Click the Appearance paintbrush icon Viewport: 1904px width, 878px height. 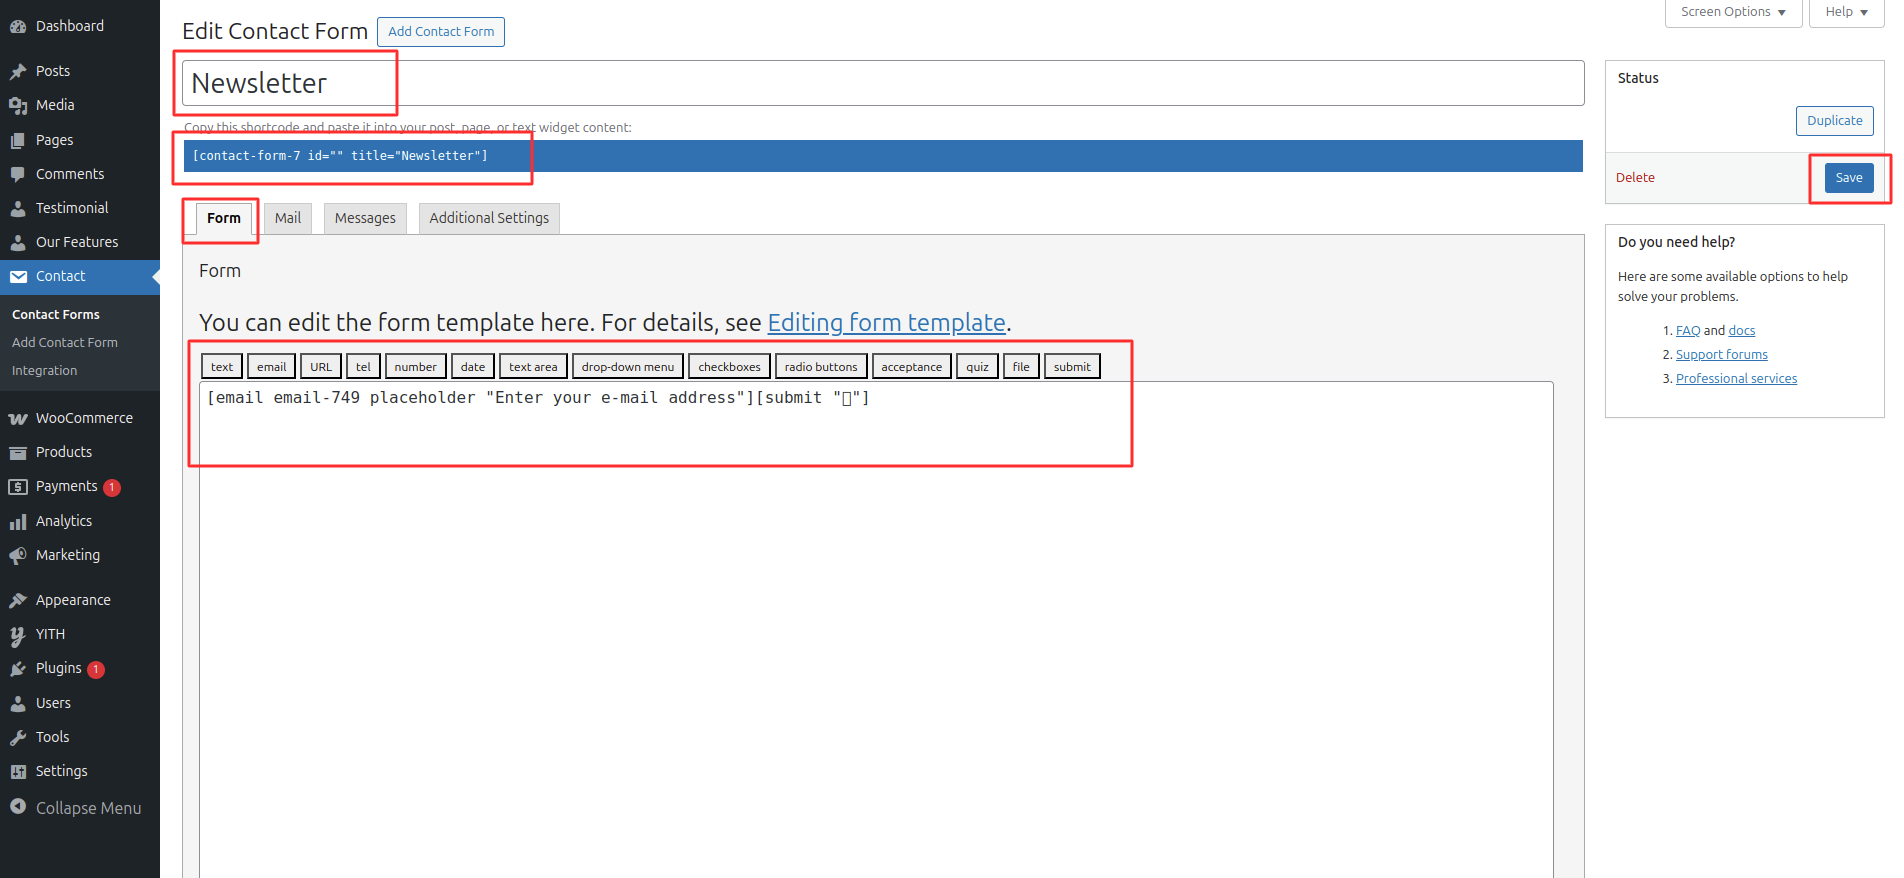pyautogui.click(x=18, y=600)
